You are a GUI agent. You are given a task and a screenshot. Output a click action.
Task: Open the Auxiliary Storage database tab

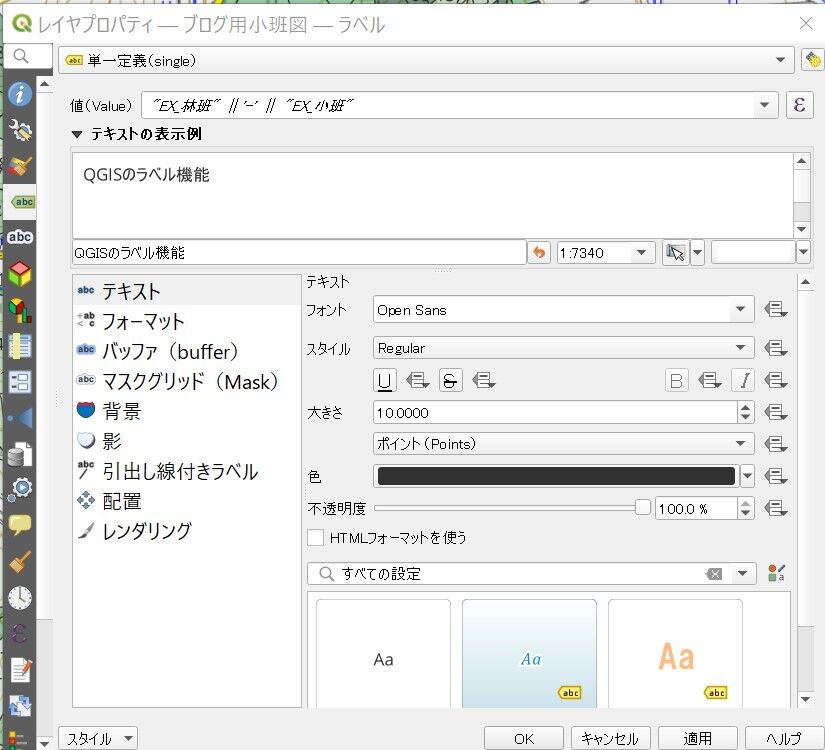[x=20, y=454]
